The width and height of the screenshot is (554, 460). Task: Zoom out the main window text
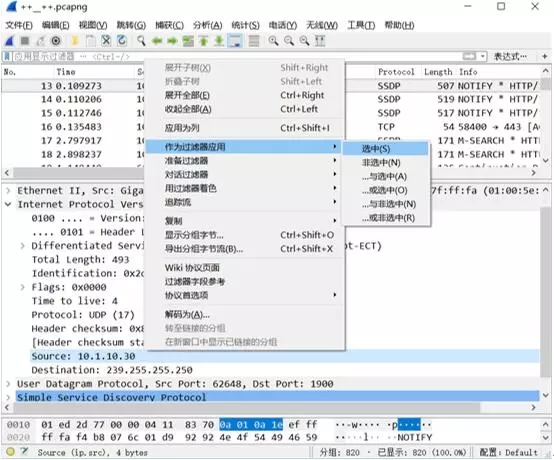[x=289, y=41]
